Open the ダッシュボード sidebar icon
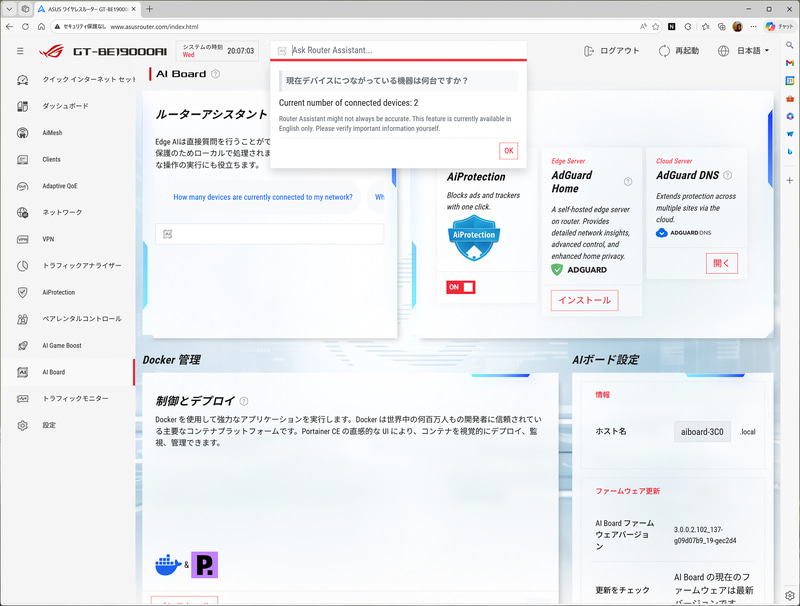Screen dimensions: 800x606 coord(22,106)
